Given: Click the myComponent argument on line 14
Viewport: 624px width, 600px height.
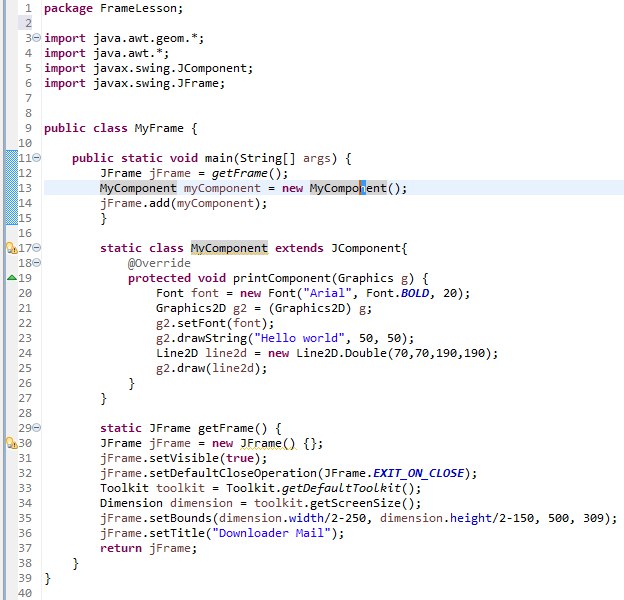Looking at the screenshot, I should 215,203.
